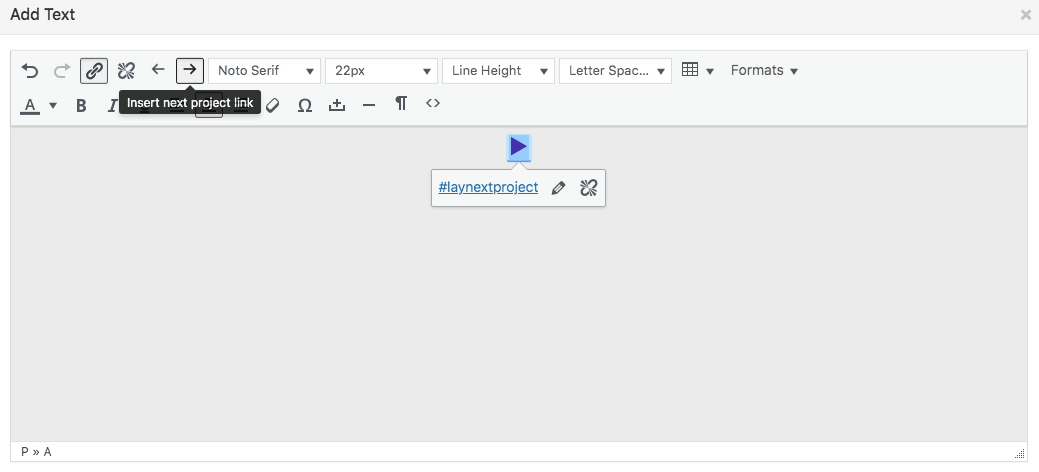Insert special character with Omega icon
The image size is (1039, 472).
tap(305, 105)
